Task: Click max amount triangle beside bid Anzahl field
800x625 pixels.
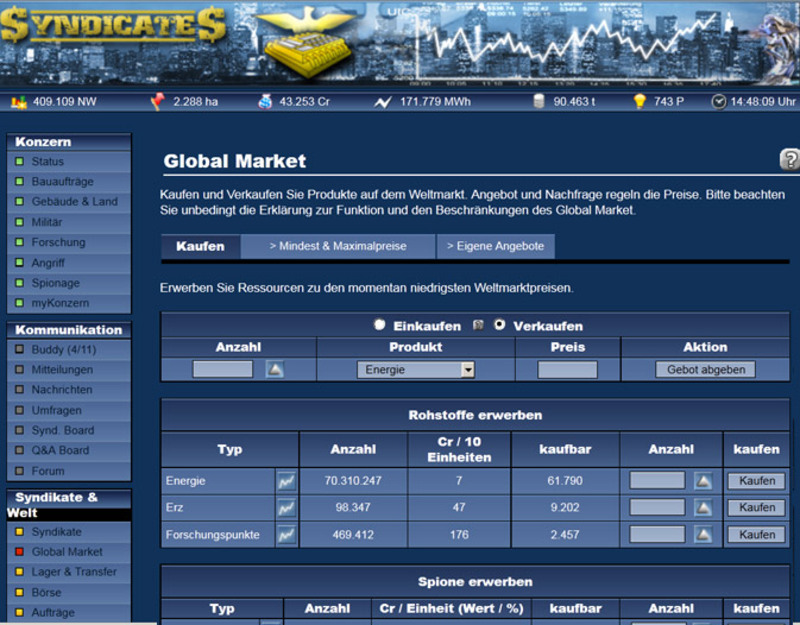Action: 275,369
